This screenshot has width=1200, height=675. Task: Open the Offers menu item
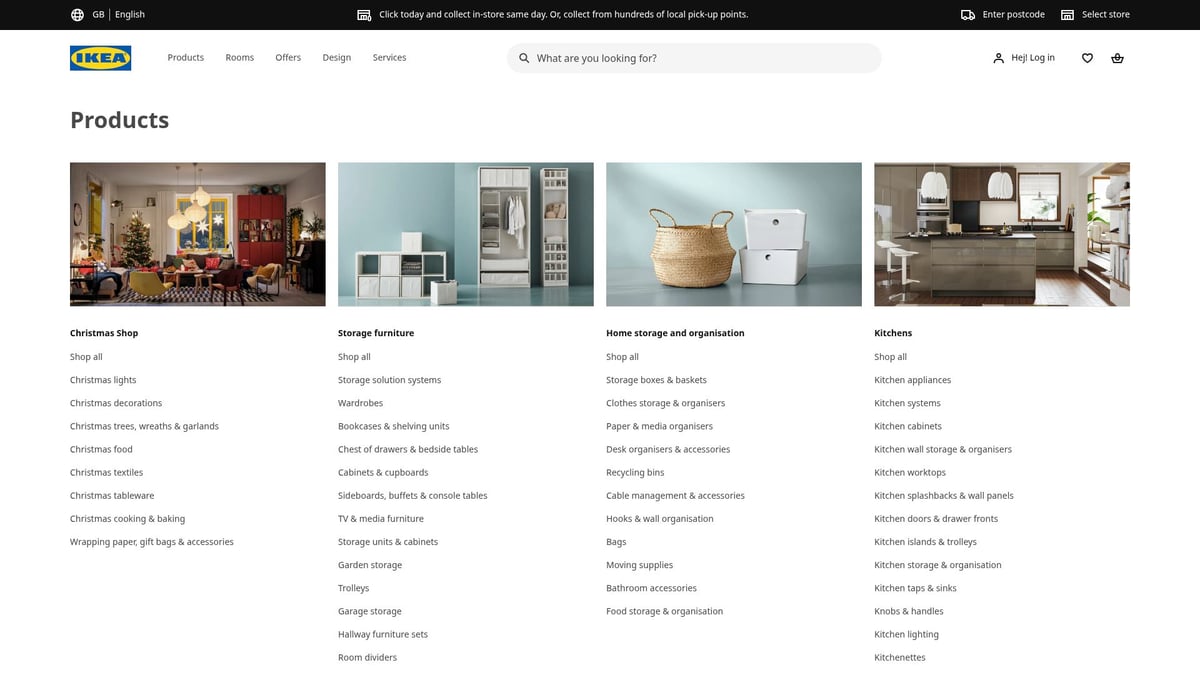coord(288,58)
